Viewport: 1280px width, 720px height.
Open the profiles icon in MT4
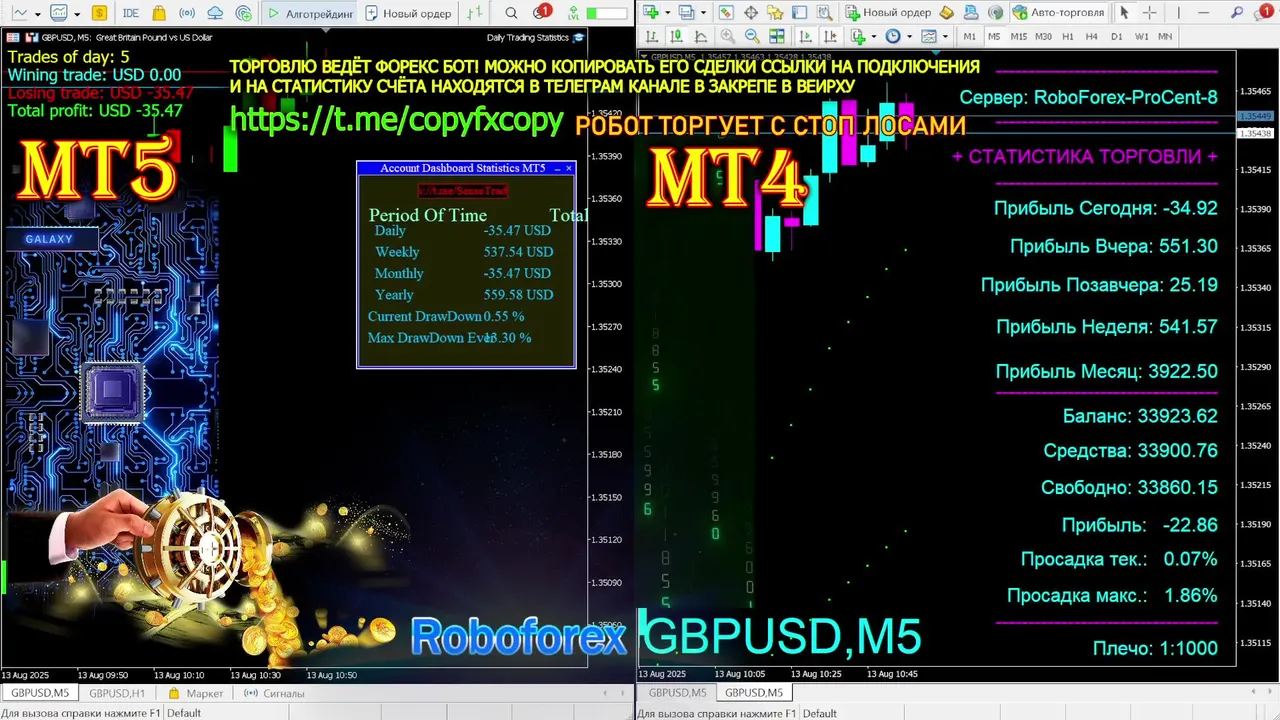point(686,12)
